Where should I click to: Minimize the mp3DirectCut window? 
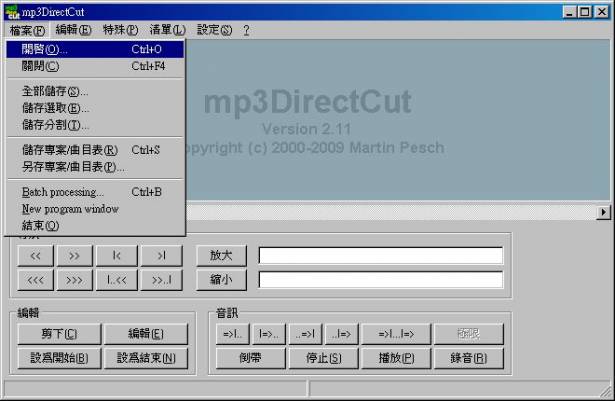(569, 12)
